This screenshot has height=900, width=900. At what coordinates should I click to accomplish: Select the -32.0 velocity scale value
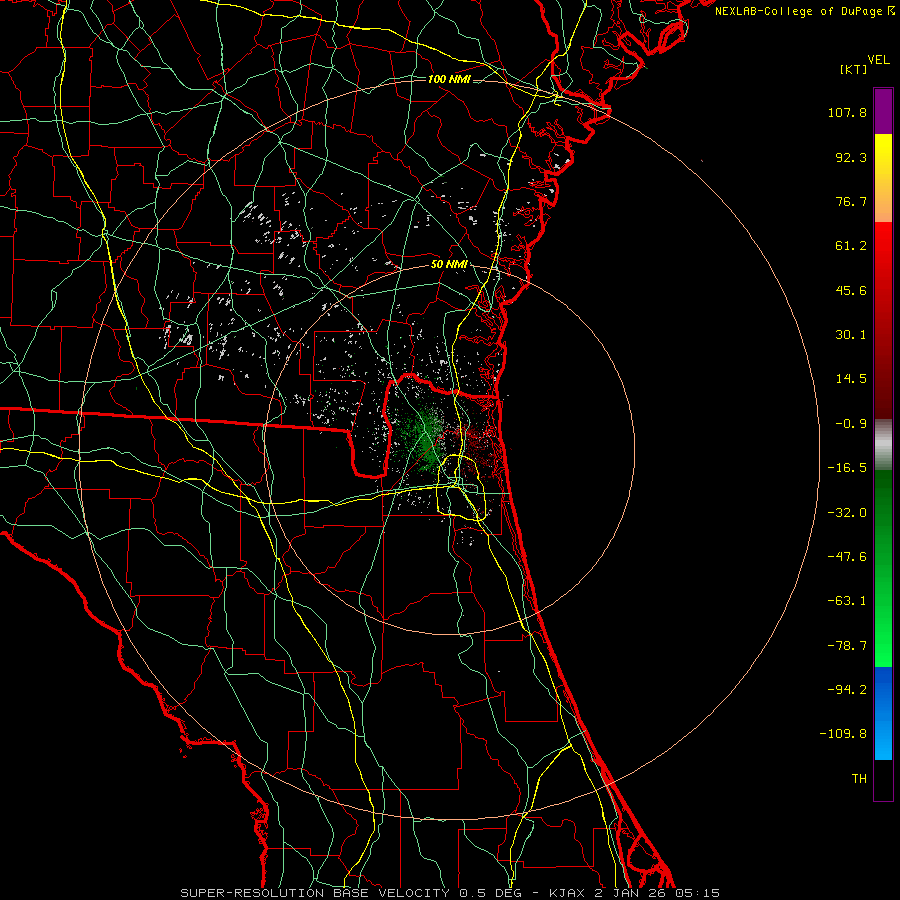click(847, 513)
